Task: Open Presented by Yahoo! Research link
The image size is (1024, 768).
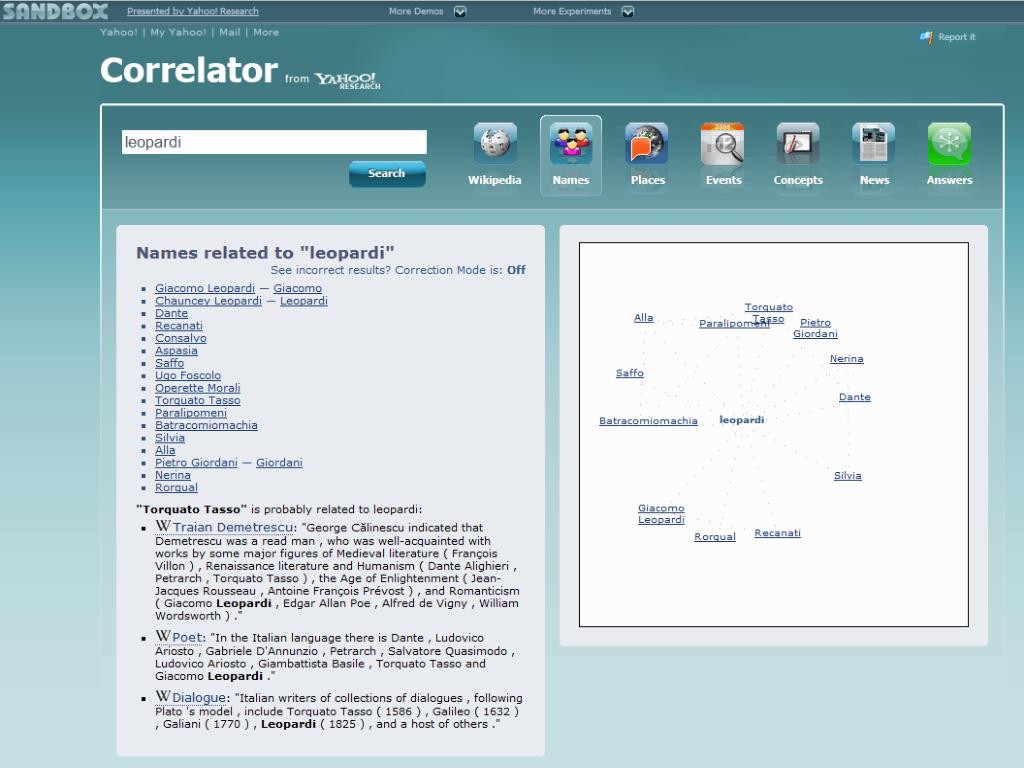Action: pyautogui.click(x=193, y=11)
